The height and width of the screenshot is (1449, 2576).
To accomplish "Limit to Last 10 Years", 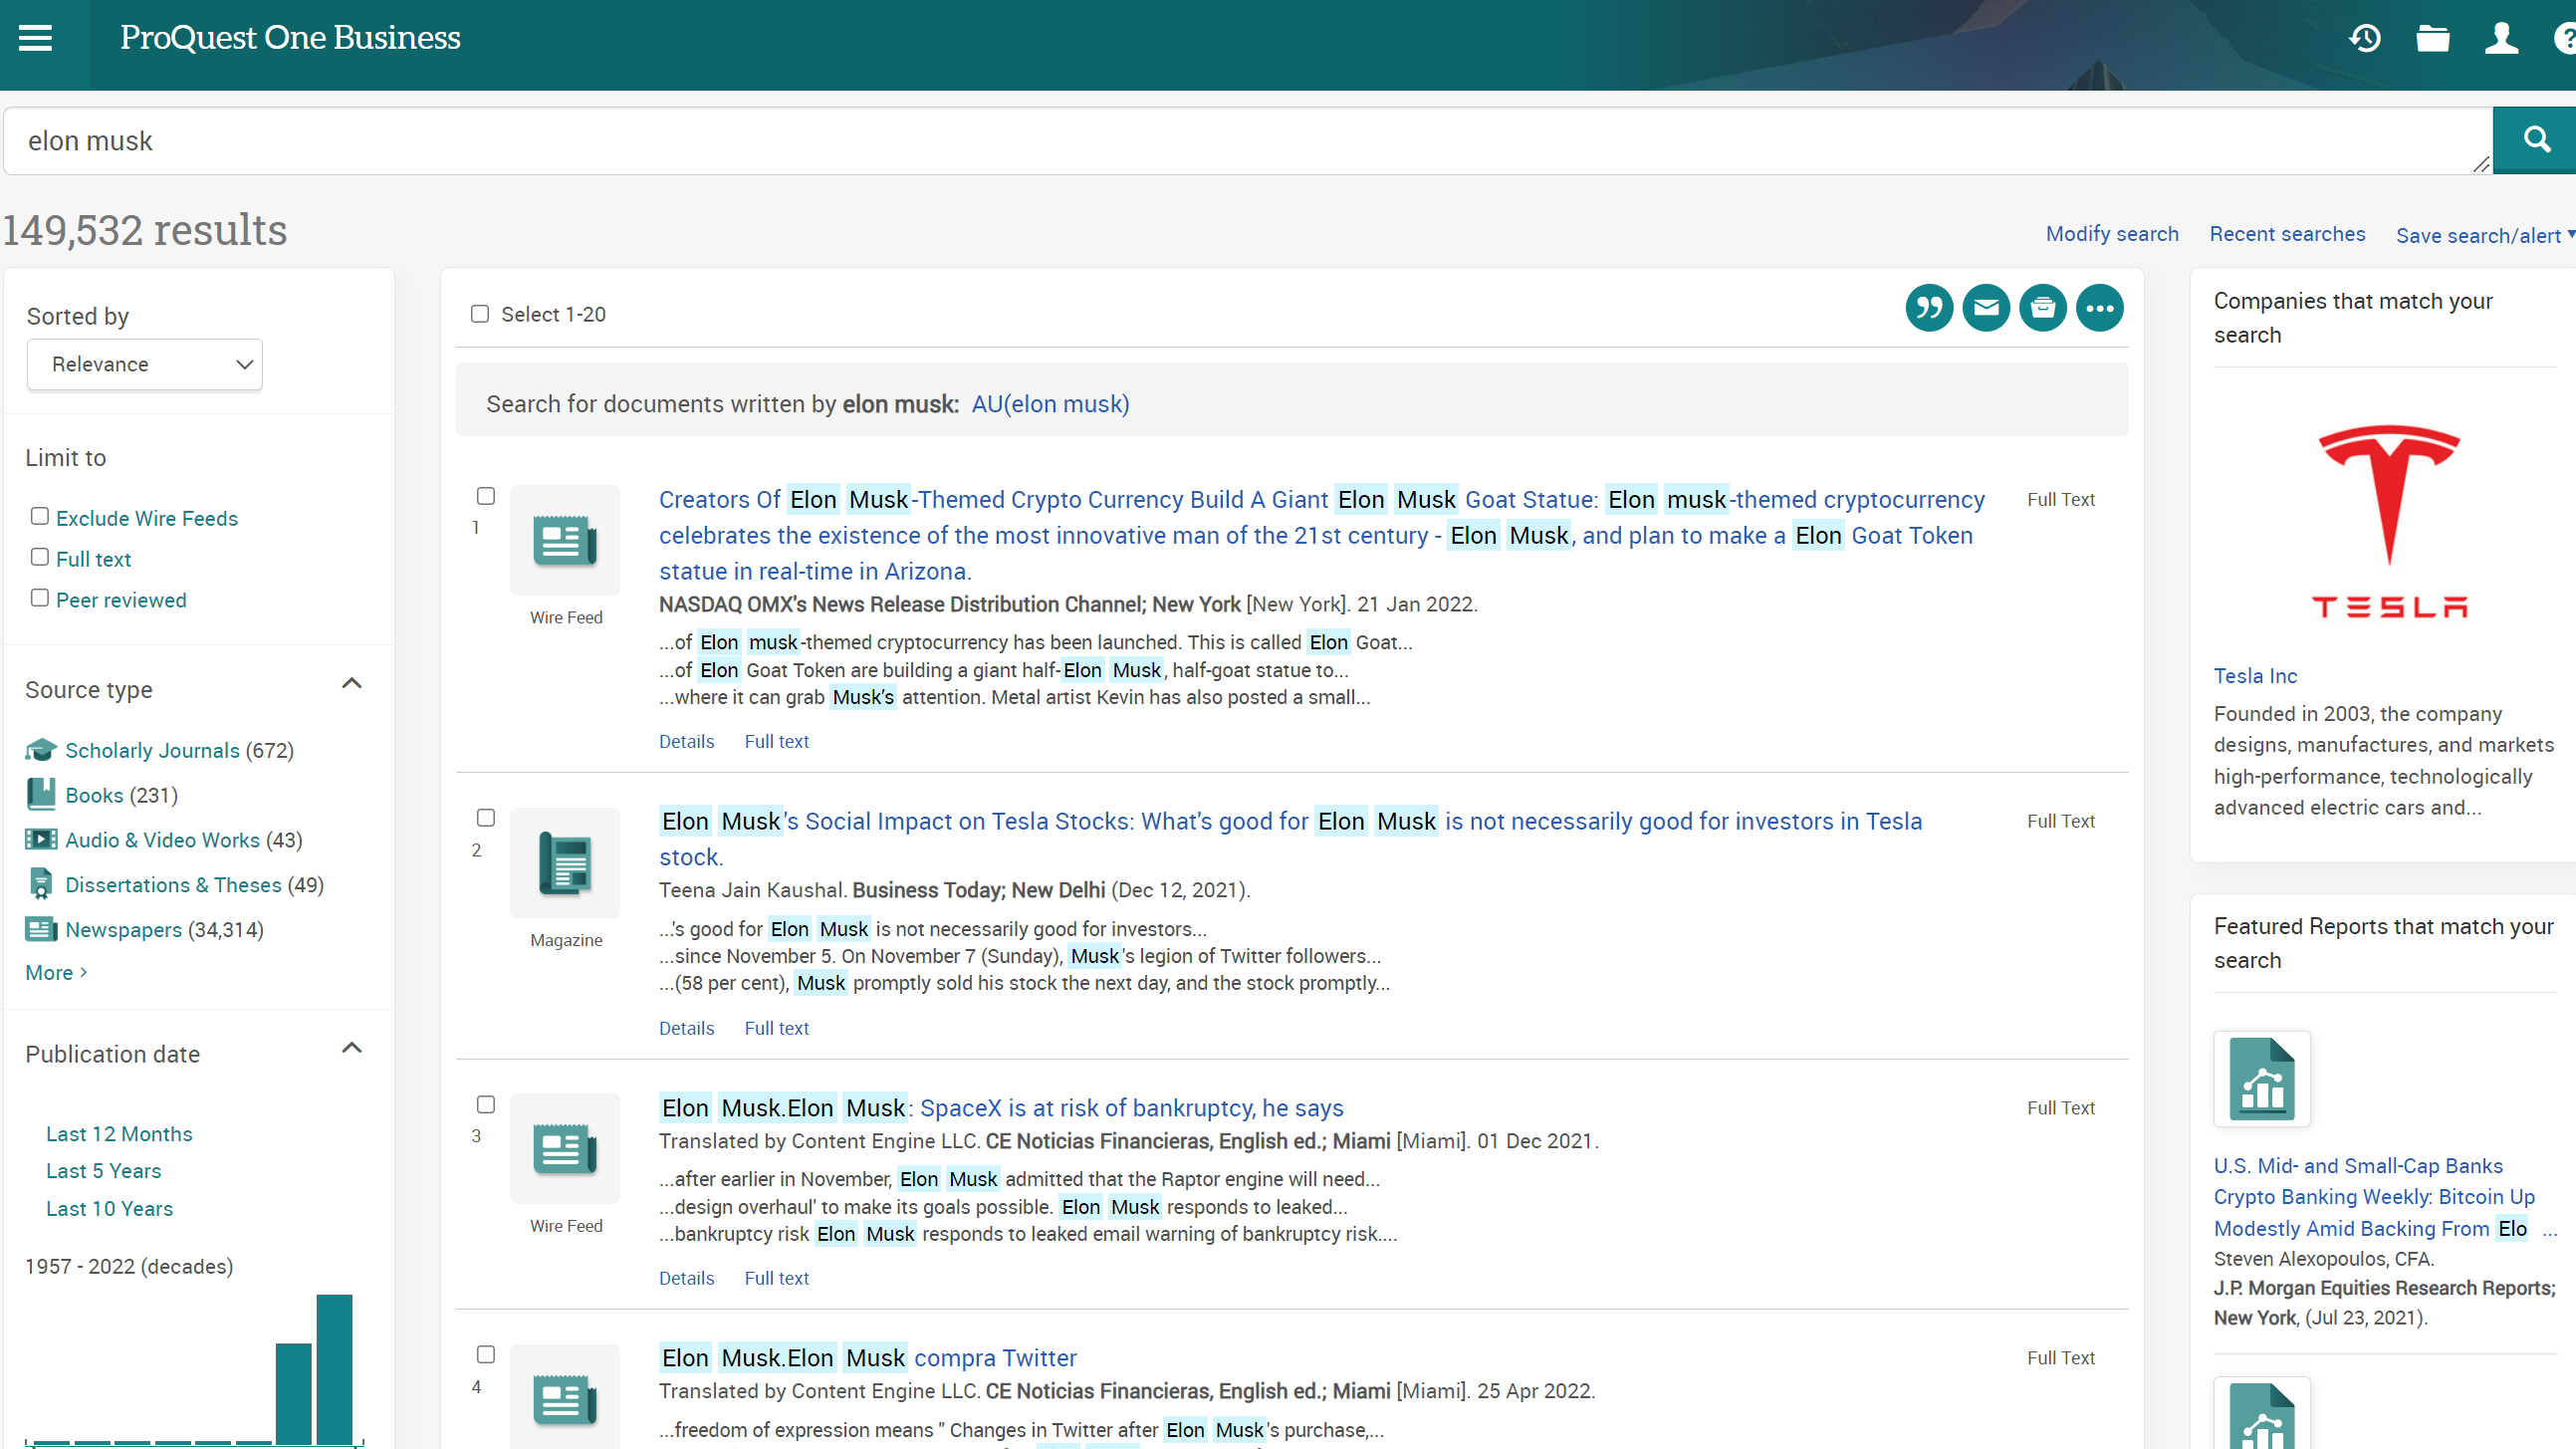I will (109, 1209).
